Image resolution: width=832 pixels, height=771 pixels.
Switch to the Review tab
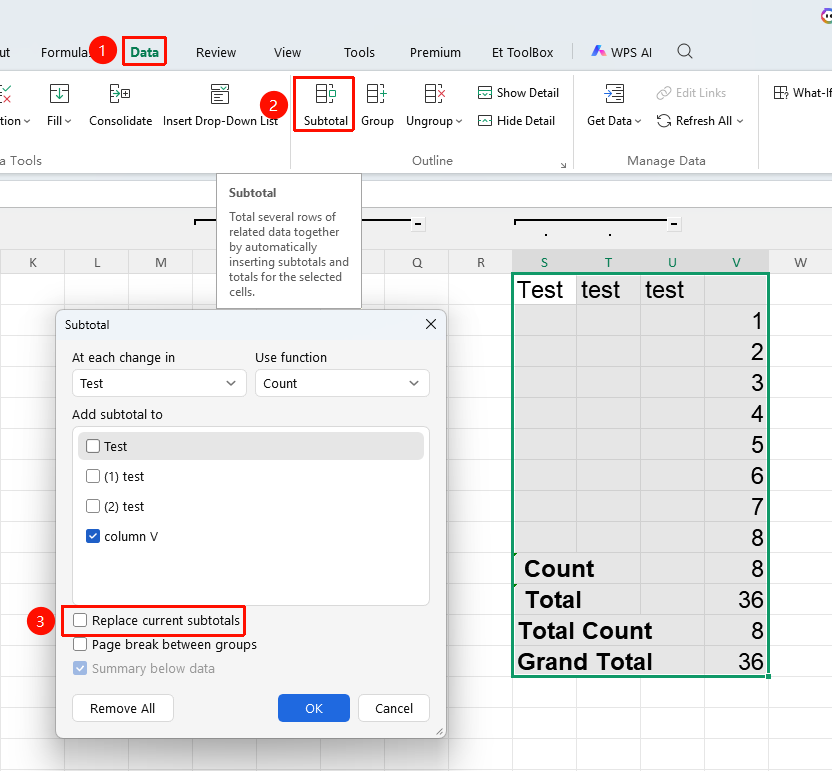[216, 53]
